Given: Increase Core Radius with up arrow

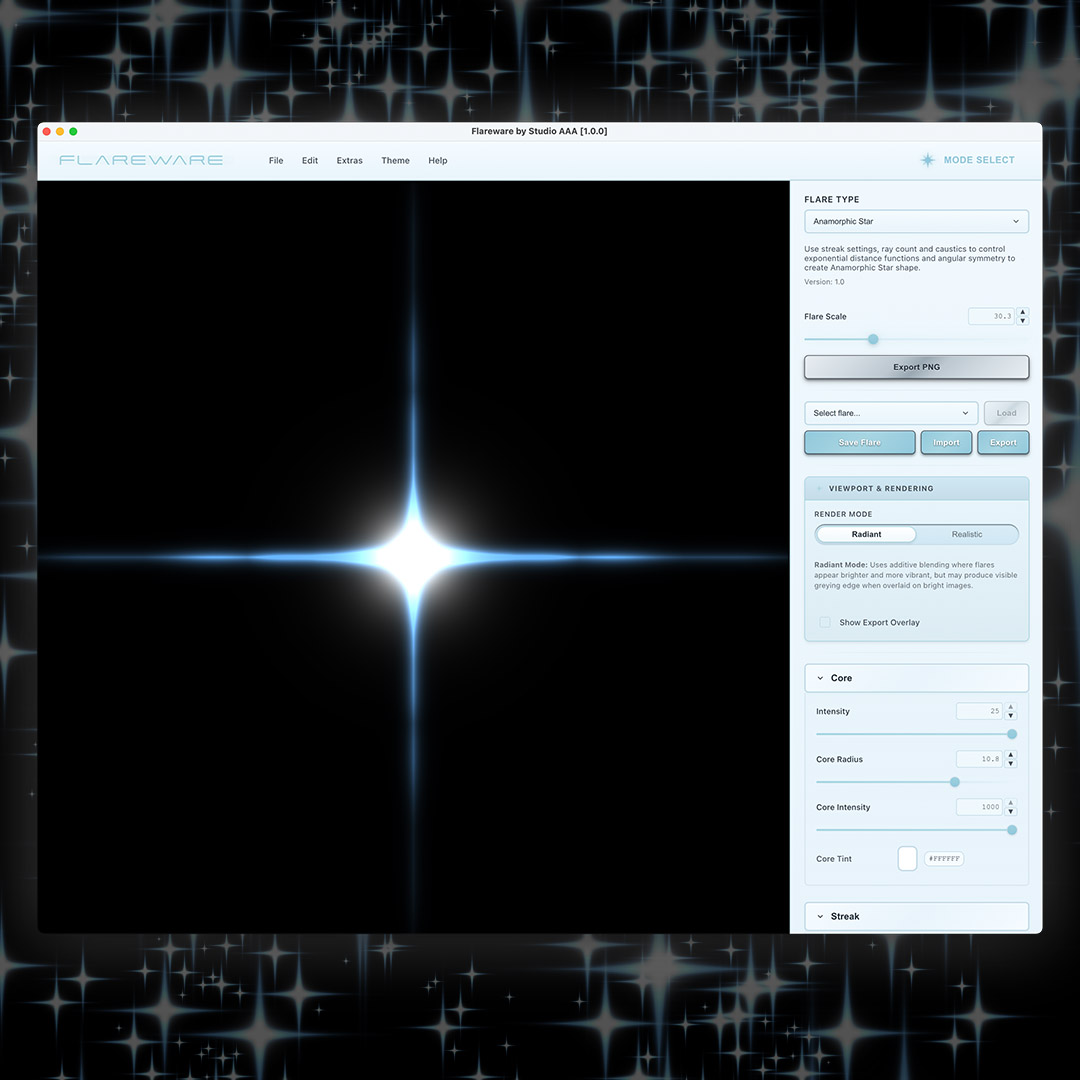Looking at the screenshot, I should click(1010, 755).
